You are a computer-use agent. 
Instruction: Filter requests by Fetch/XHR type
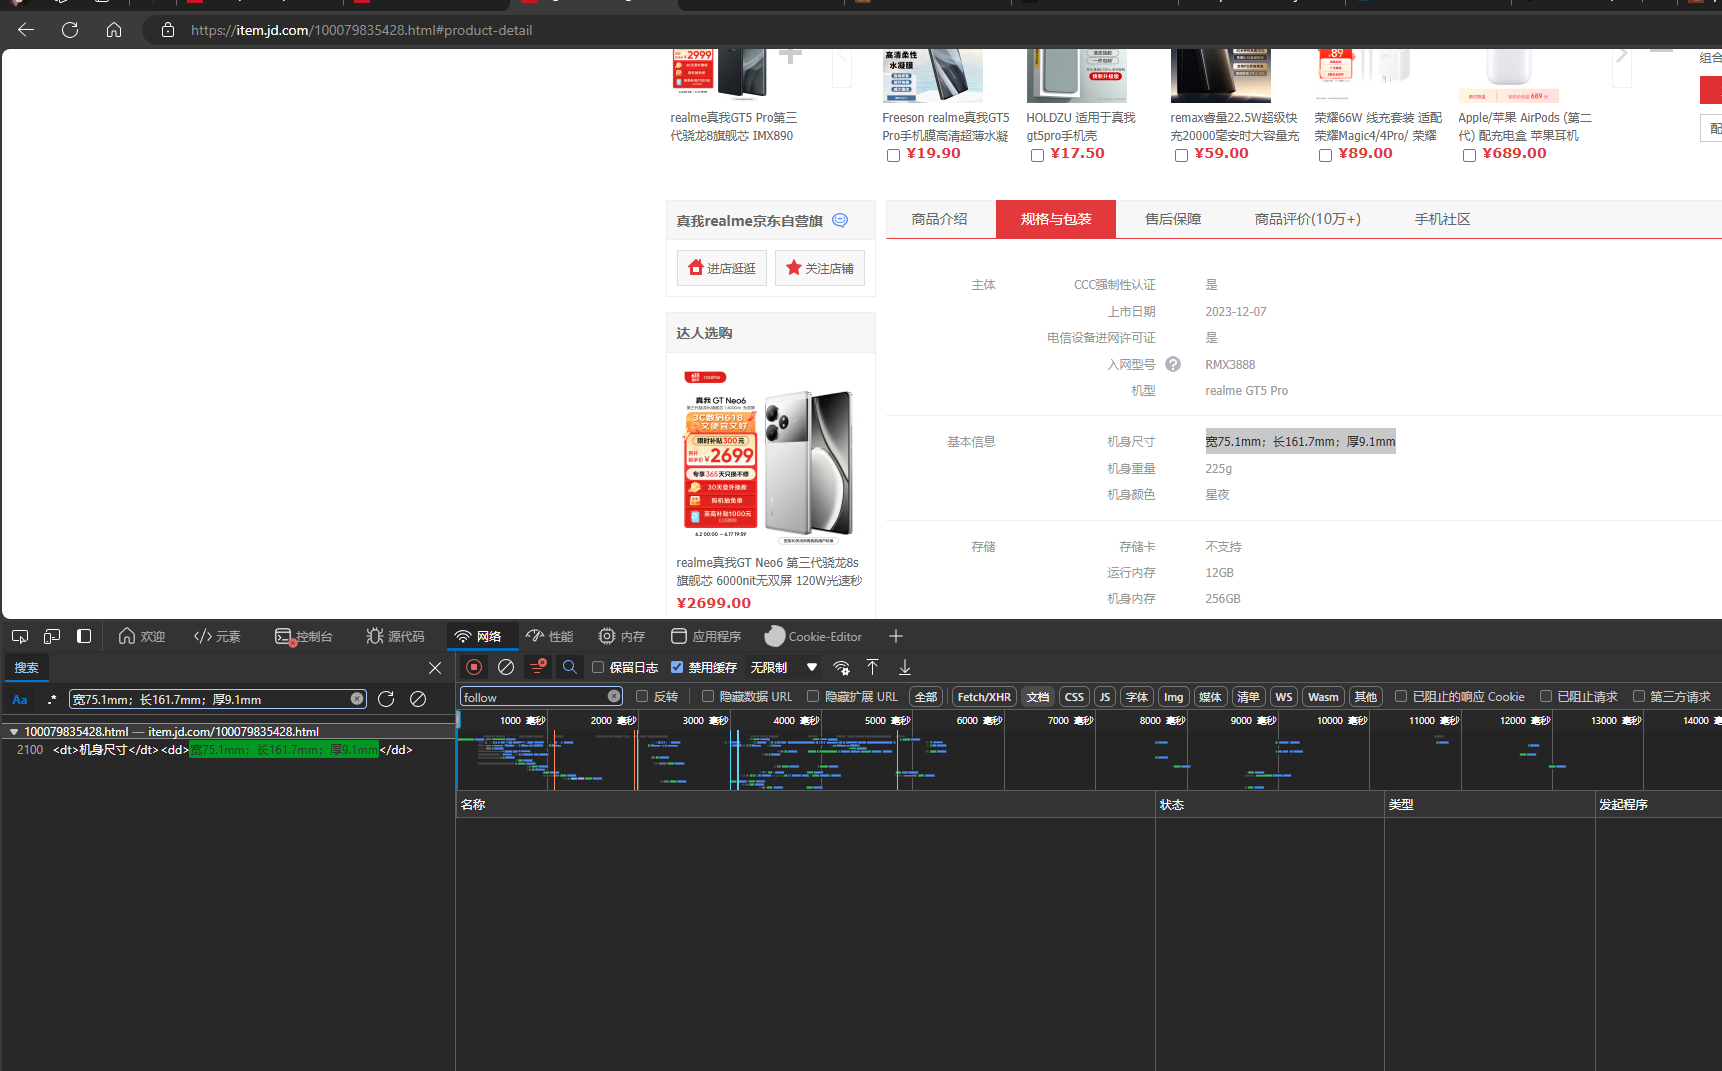[984, 697]
